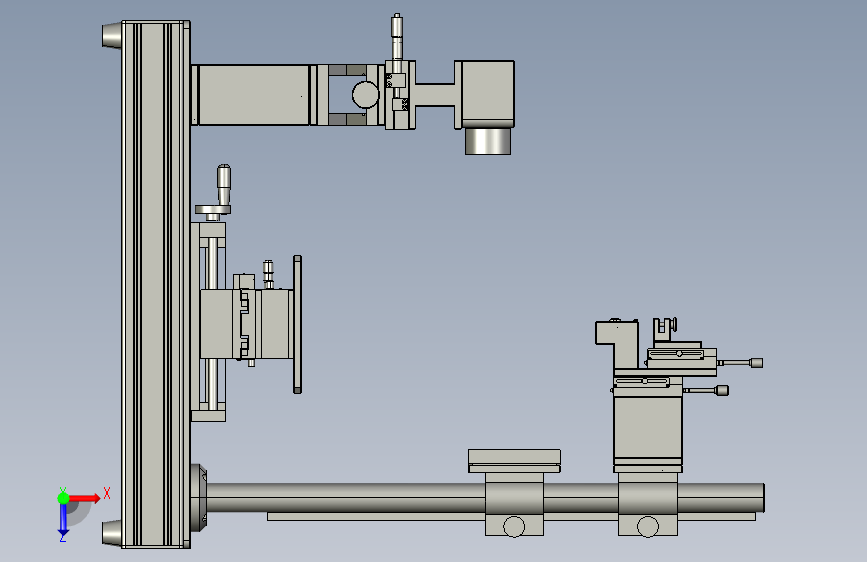
Task: Select the hand crank handle on the vertical stage
Action: point(223,184)
